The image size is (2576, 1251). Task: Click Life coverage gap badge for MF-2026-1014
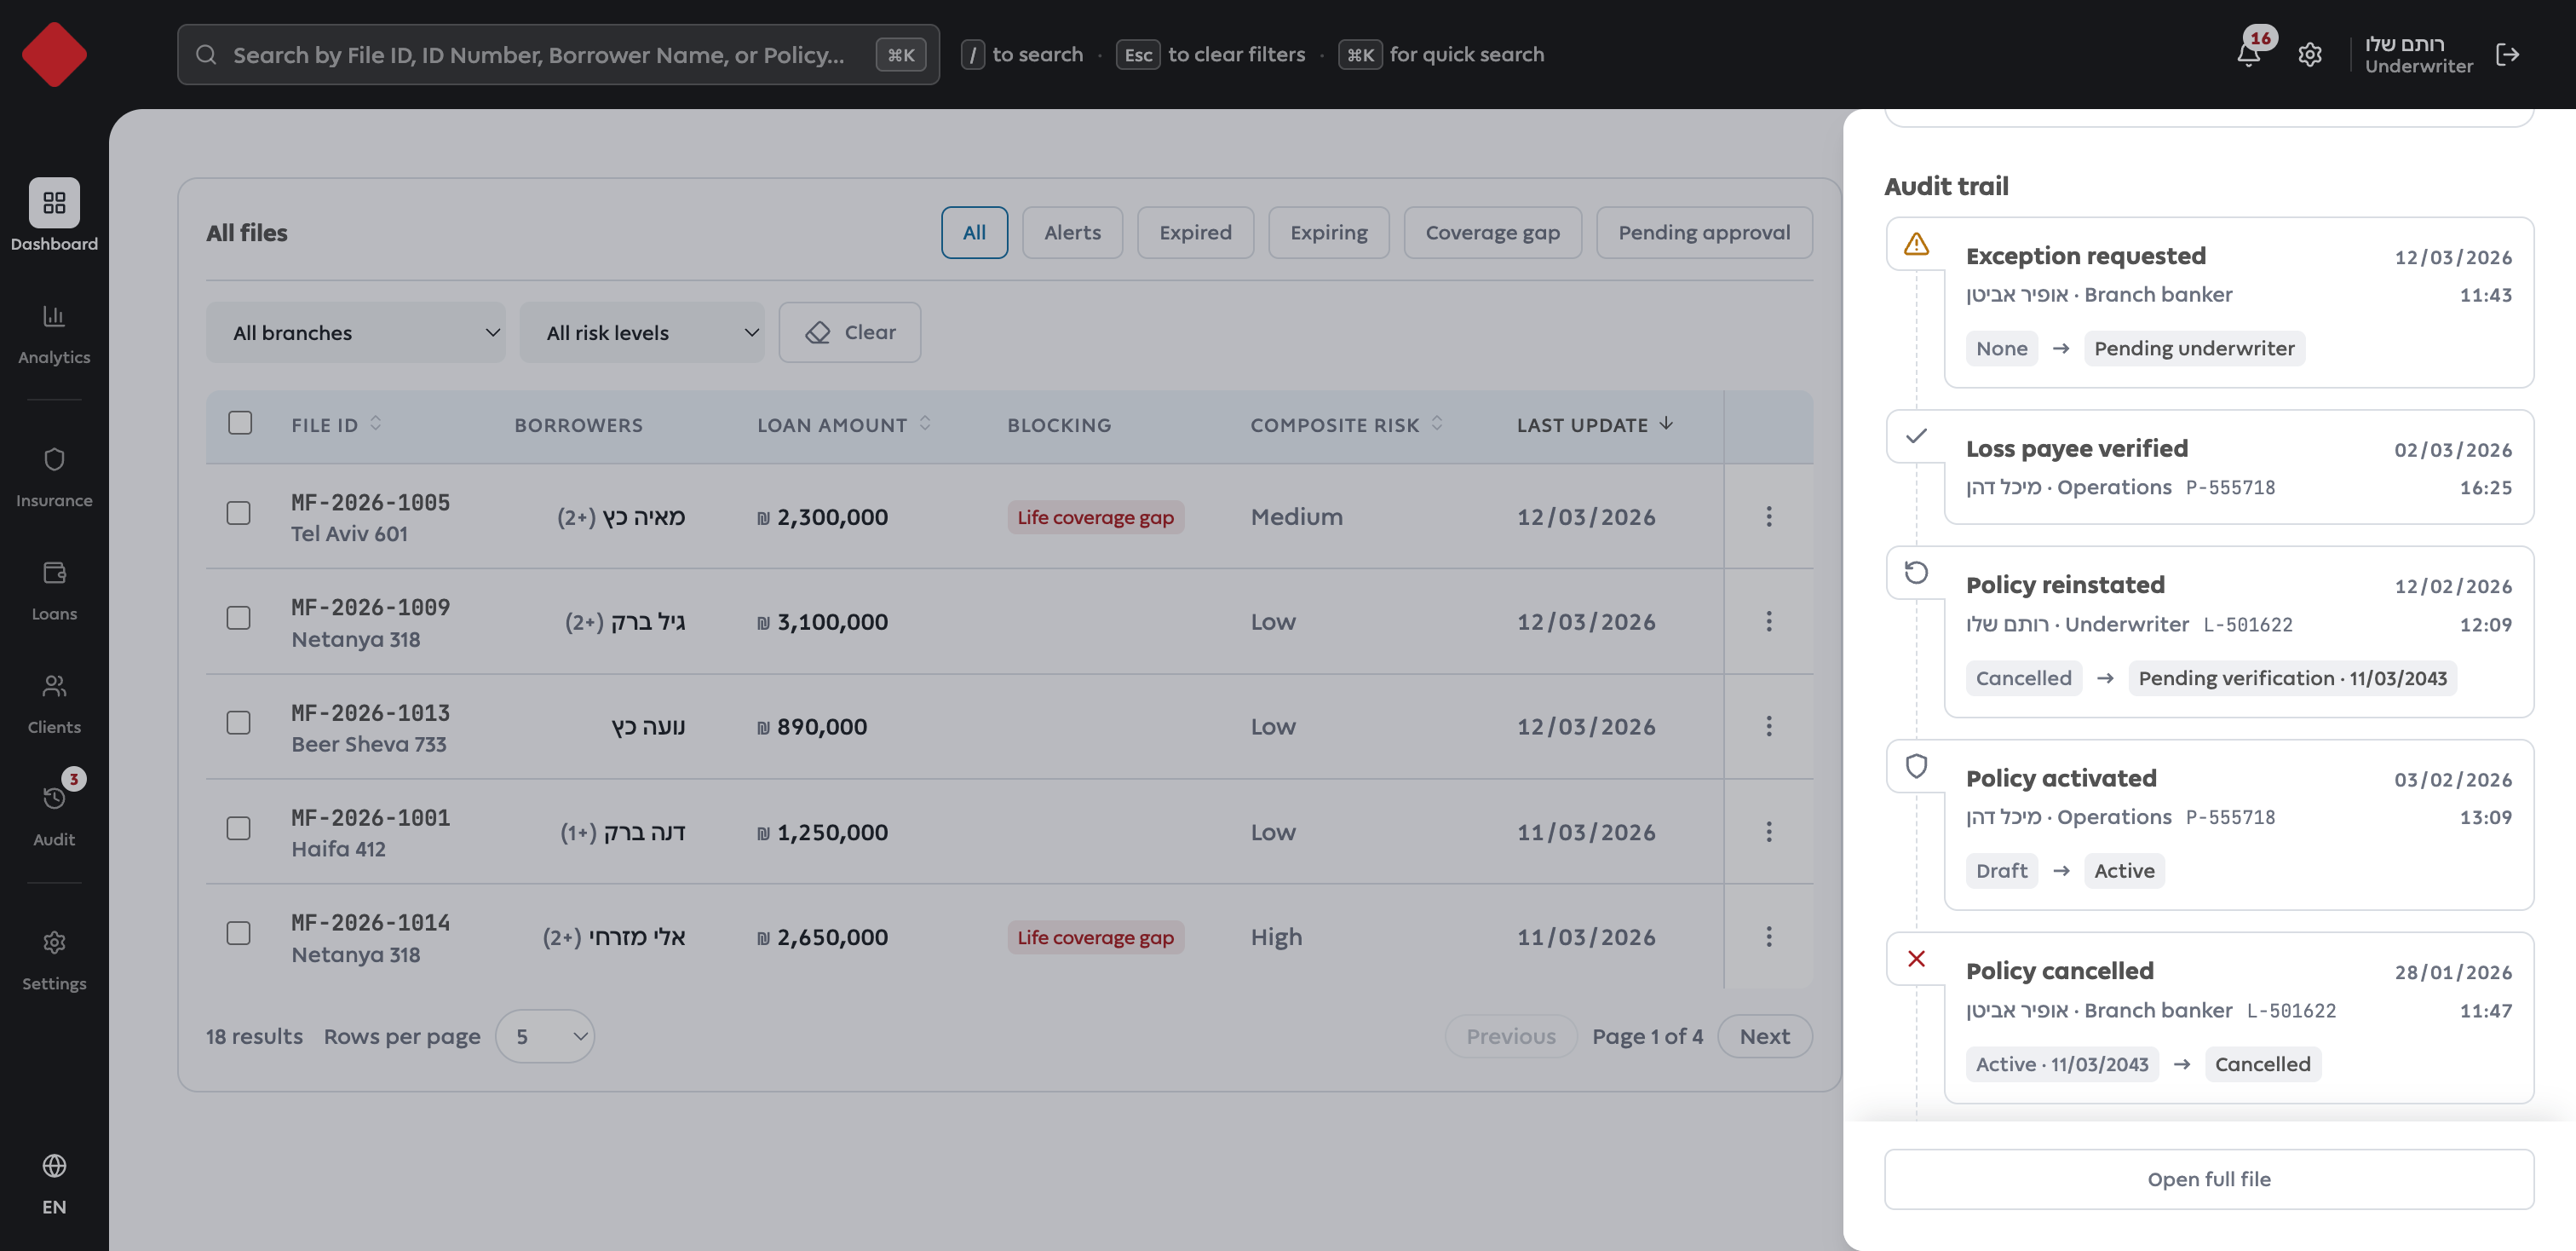pos(1095,937)
